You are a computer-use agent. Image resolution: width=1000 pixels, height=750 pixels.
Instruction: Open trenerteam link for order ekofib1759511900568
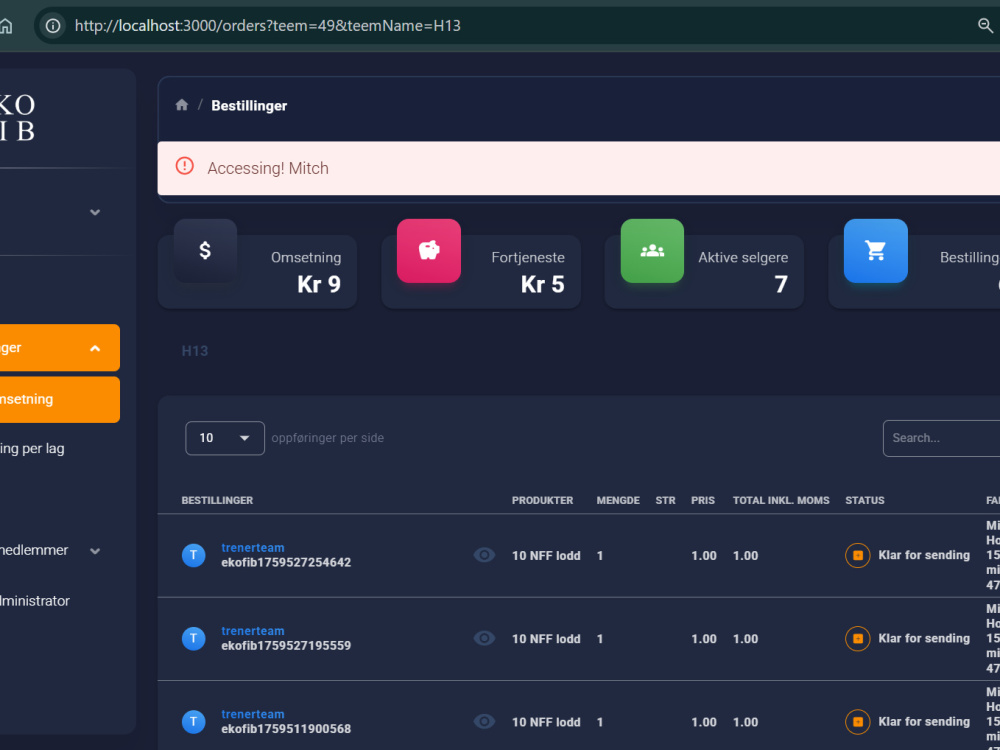[253, 714]
